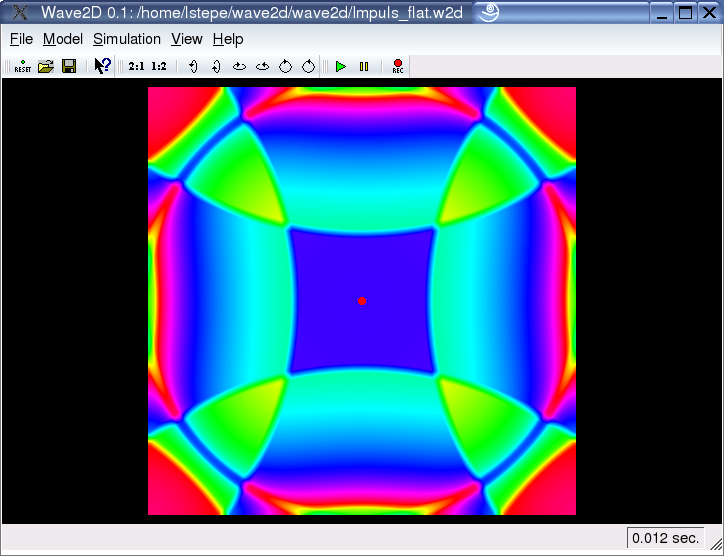Open the File menu
The image size is (724, 556).
pos(21,39)
